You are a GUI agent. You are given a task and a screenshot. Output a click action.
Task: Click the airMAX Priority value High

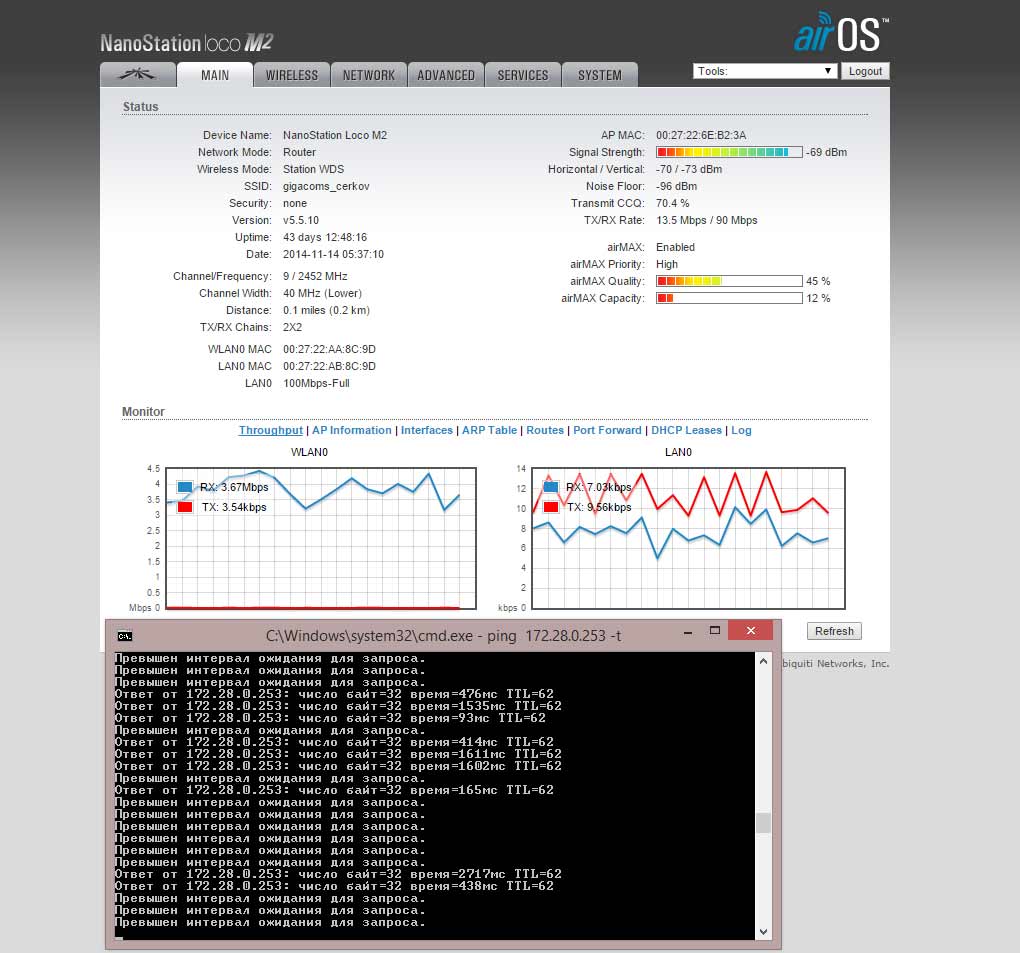(667, 264)
